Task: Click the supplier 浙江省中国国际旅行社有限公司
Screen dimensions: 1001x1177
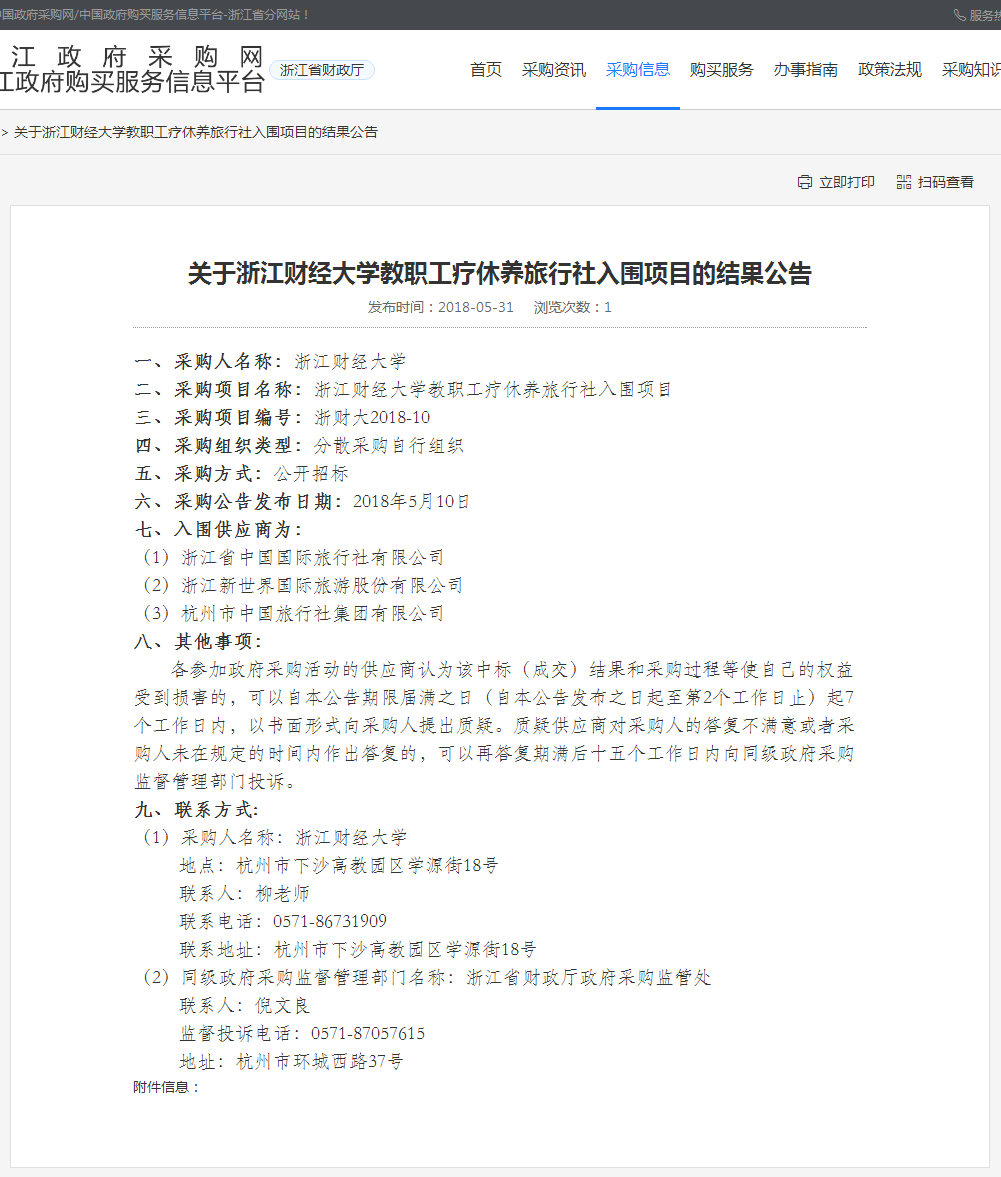Action: (312, 558)
